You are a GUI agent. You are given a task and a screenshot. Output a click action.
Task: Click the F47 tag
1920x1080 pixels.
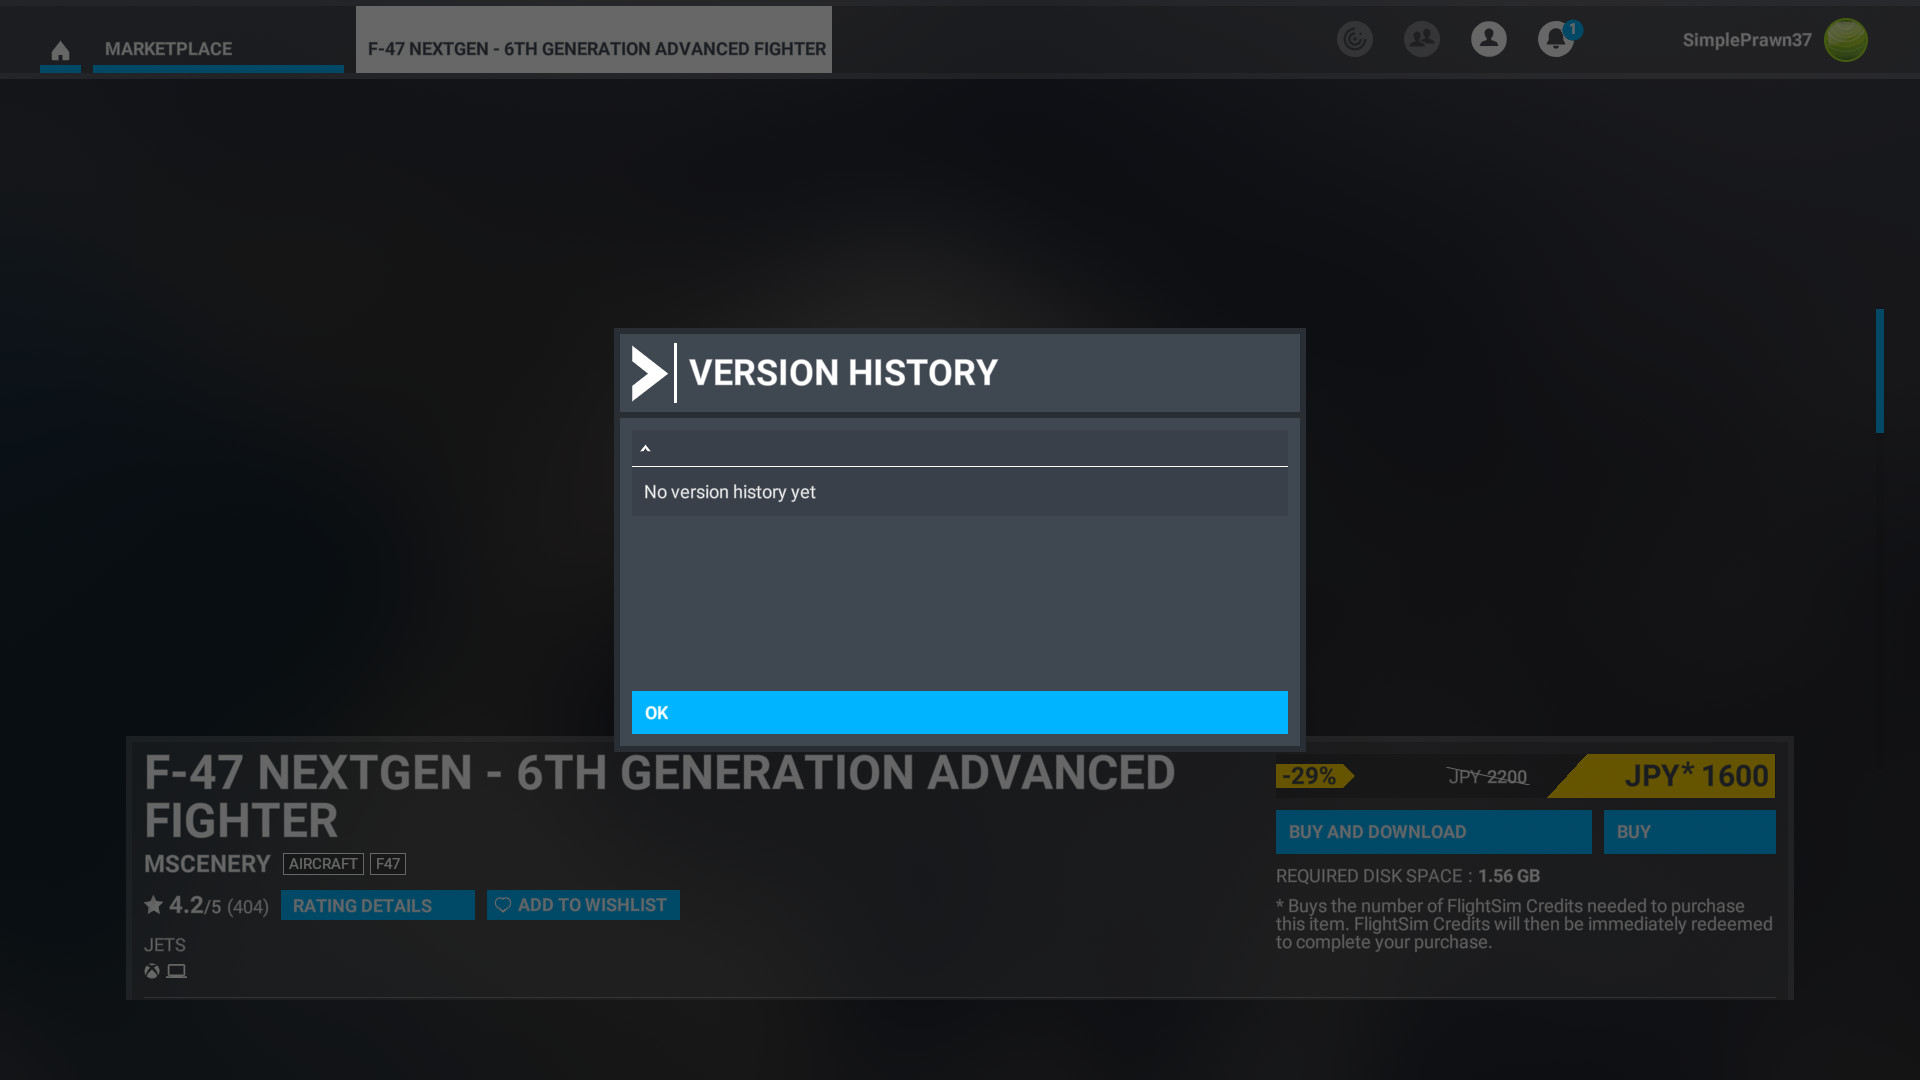click(388, 864)
